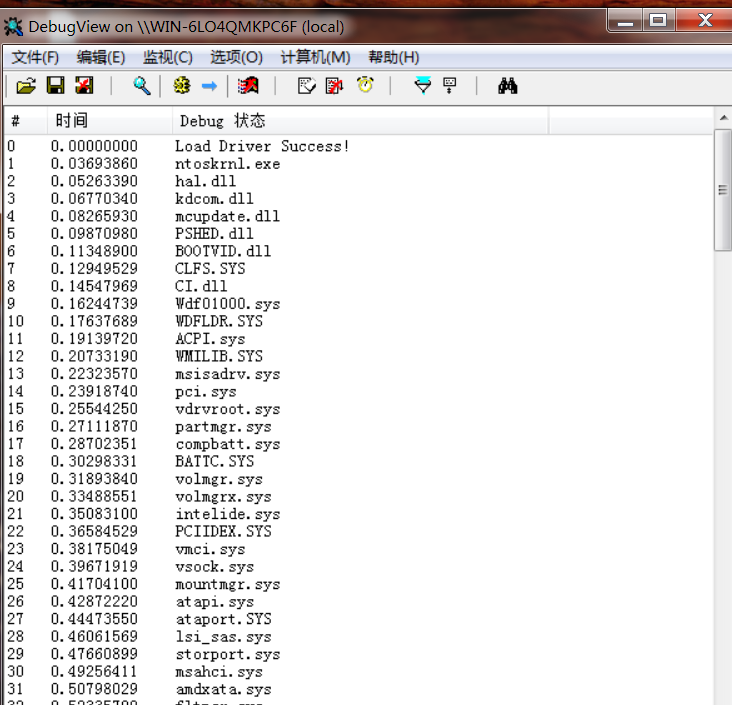The height and width of the screenshot is (705, 732).
Task: Select the PSHED.dll row
Action: coord(359,234)
